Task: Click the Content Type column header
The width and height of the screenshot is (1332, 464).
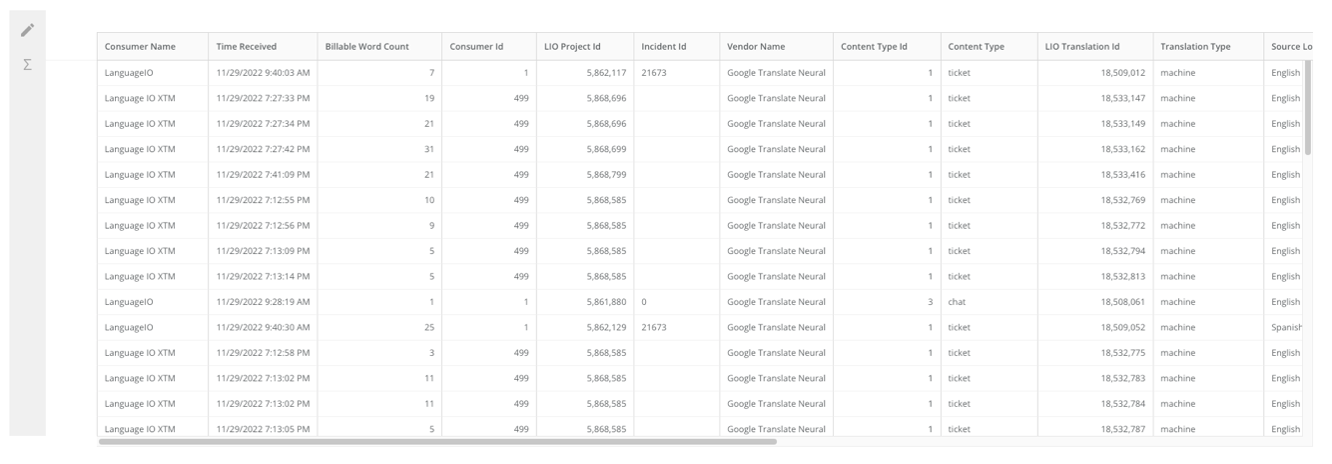Action: [x=976, y=47]
